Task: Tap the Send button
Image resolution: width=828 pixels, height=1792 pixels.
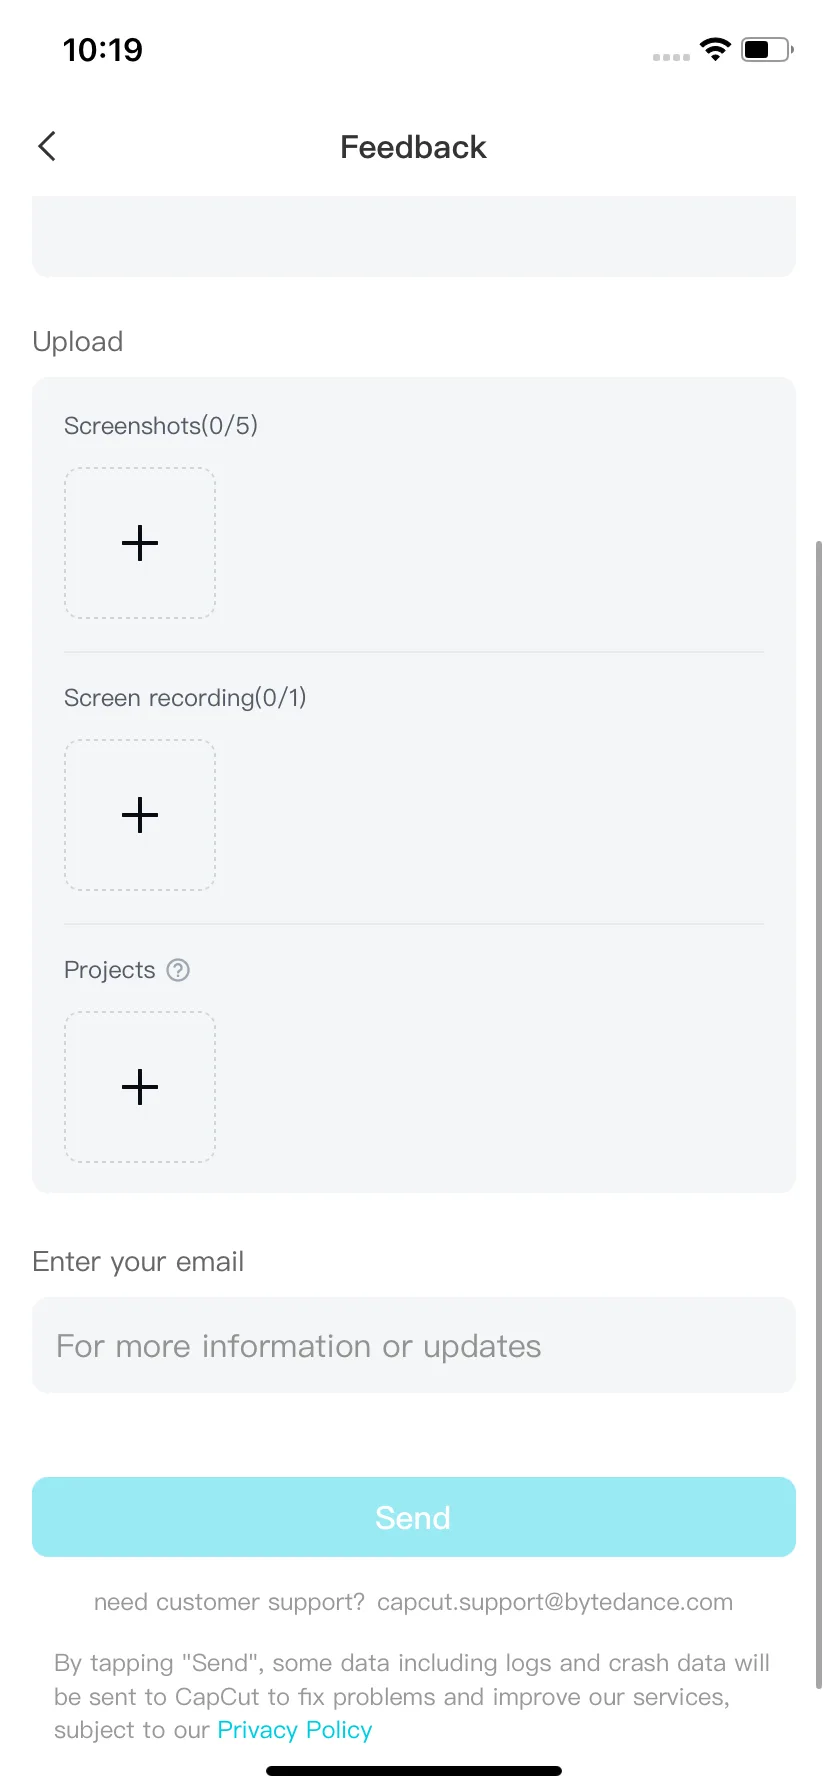Action: 414,1517
